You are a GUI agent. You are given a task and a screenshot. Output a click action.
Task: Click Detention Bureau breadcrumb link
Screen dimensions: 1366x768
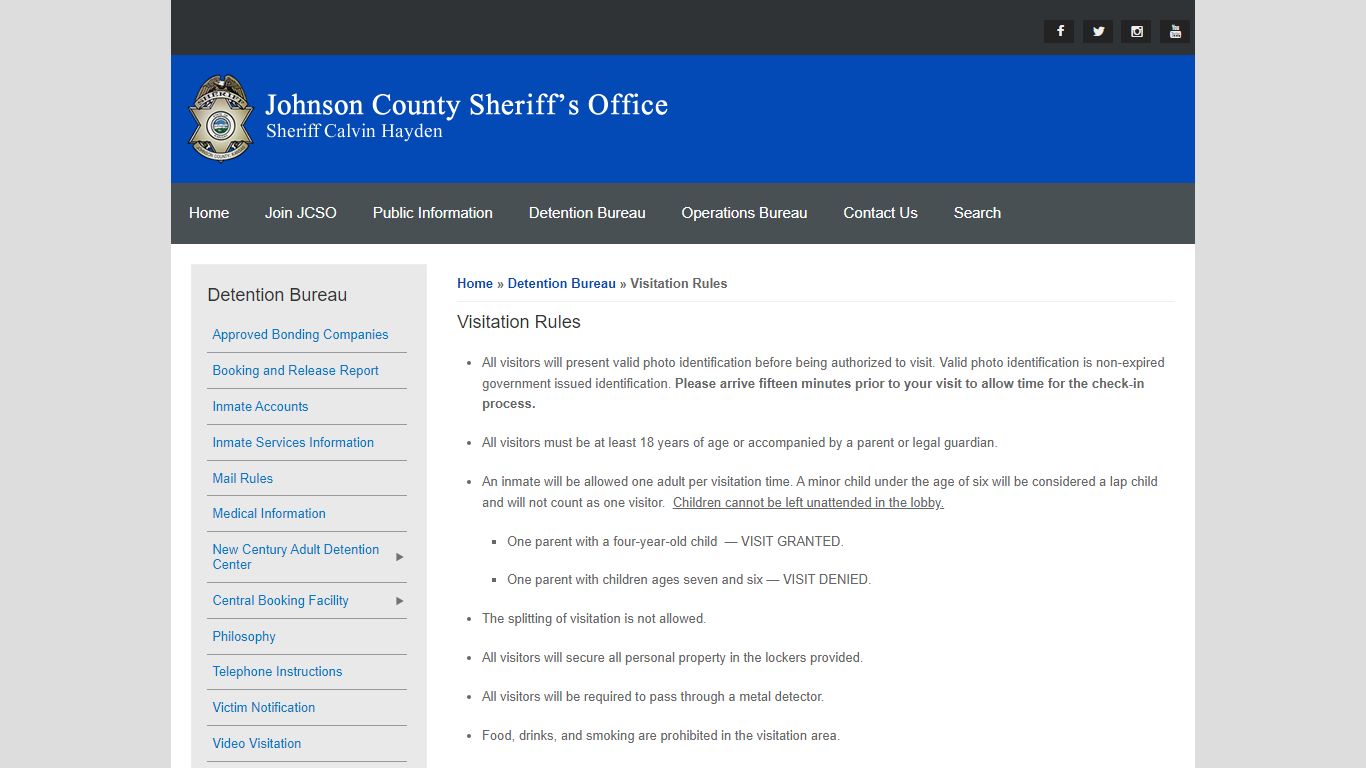[x=561, y=283]
